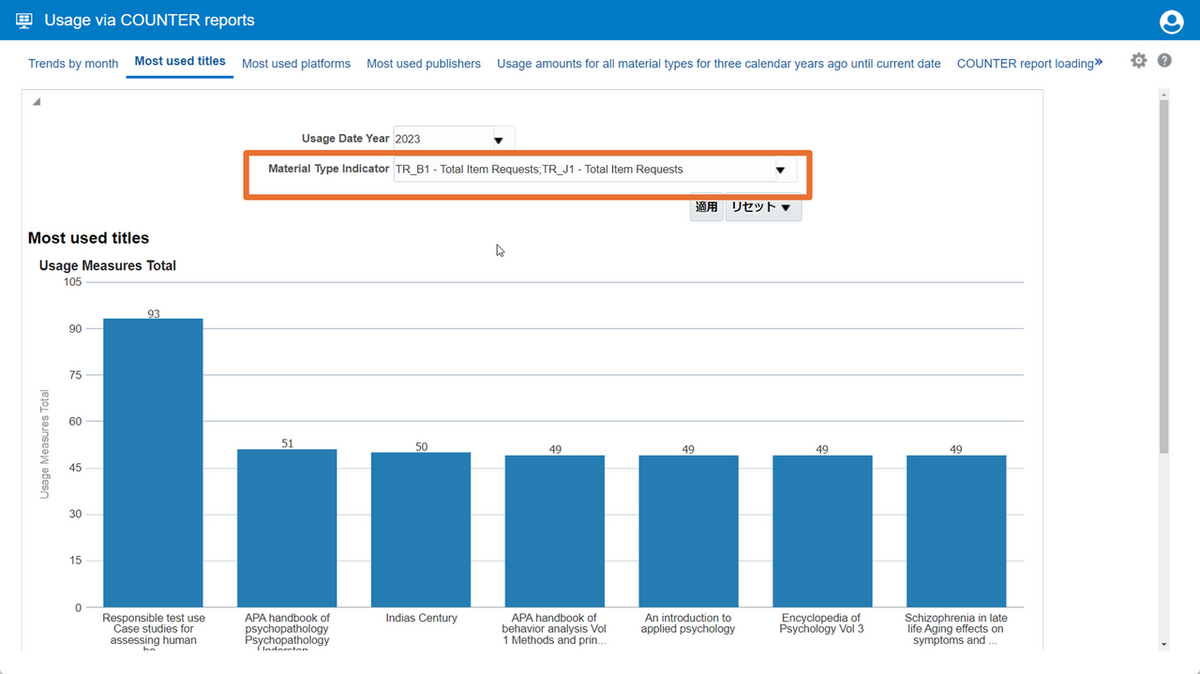1200x674 pixels.
Task: Click the 適用 apply button
Action: coord(706,207)
